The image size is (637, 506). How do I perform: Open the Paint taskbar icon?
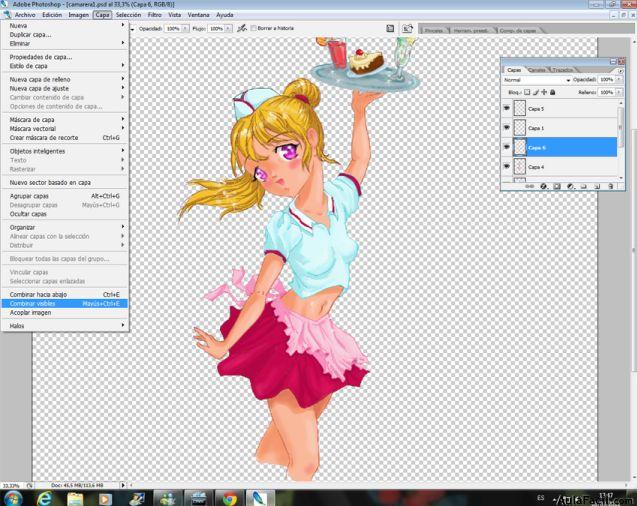[x=136, y=498]
